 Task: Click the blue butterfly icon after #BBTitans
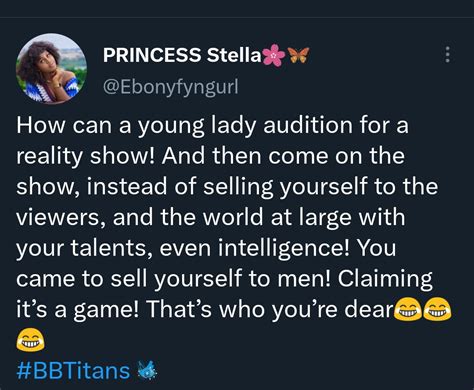[147, 371]
